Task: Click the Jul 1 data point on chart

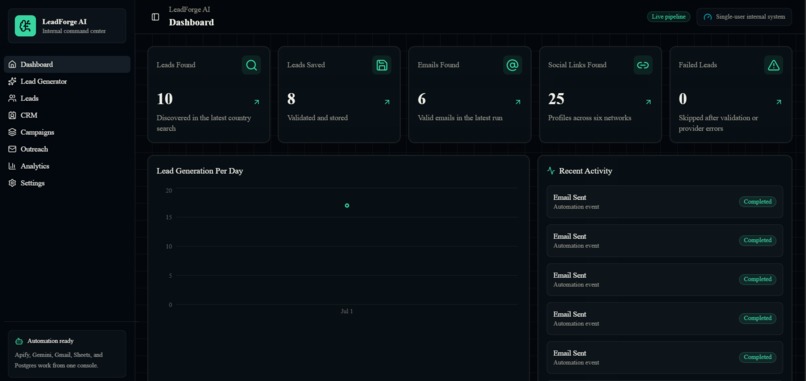Action: point(347,206)
